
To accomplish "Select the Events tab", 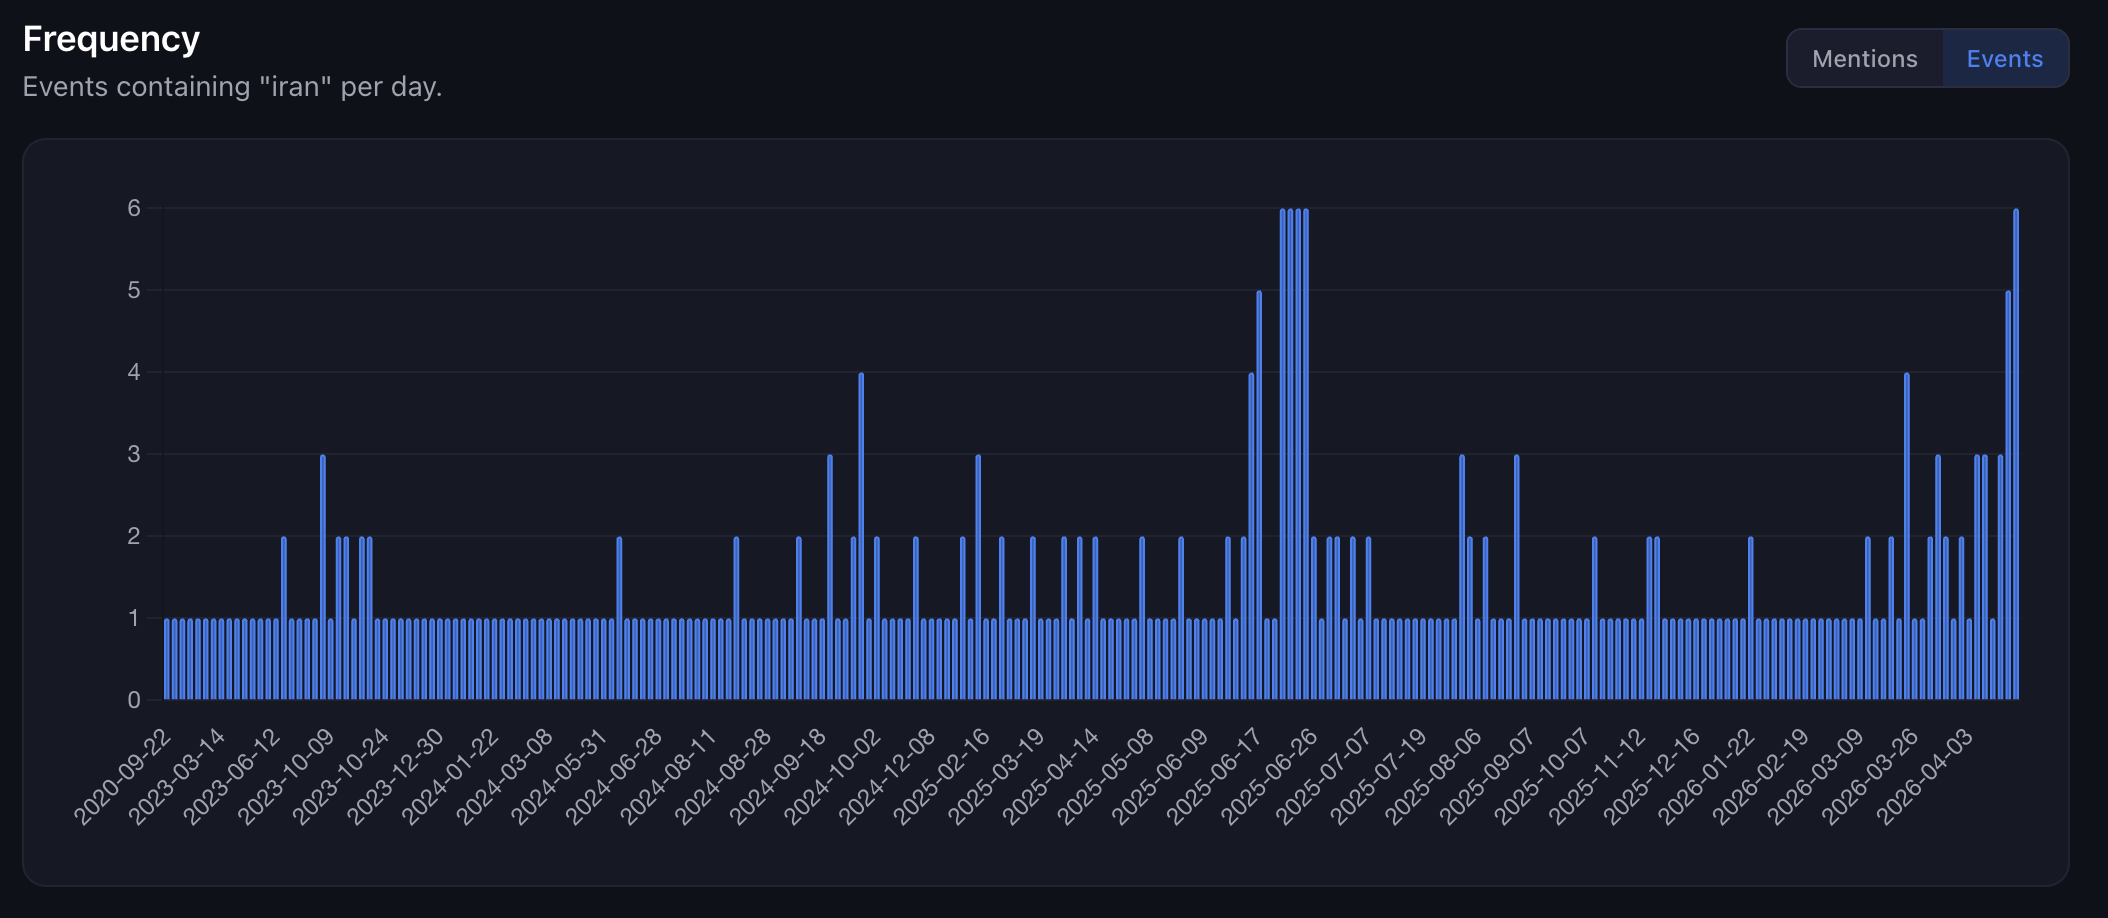I will [2004, 58].
